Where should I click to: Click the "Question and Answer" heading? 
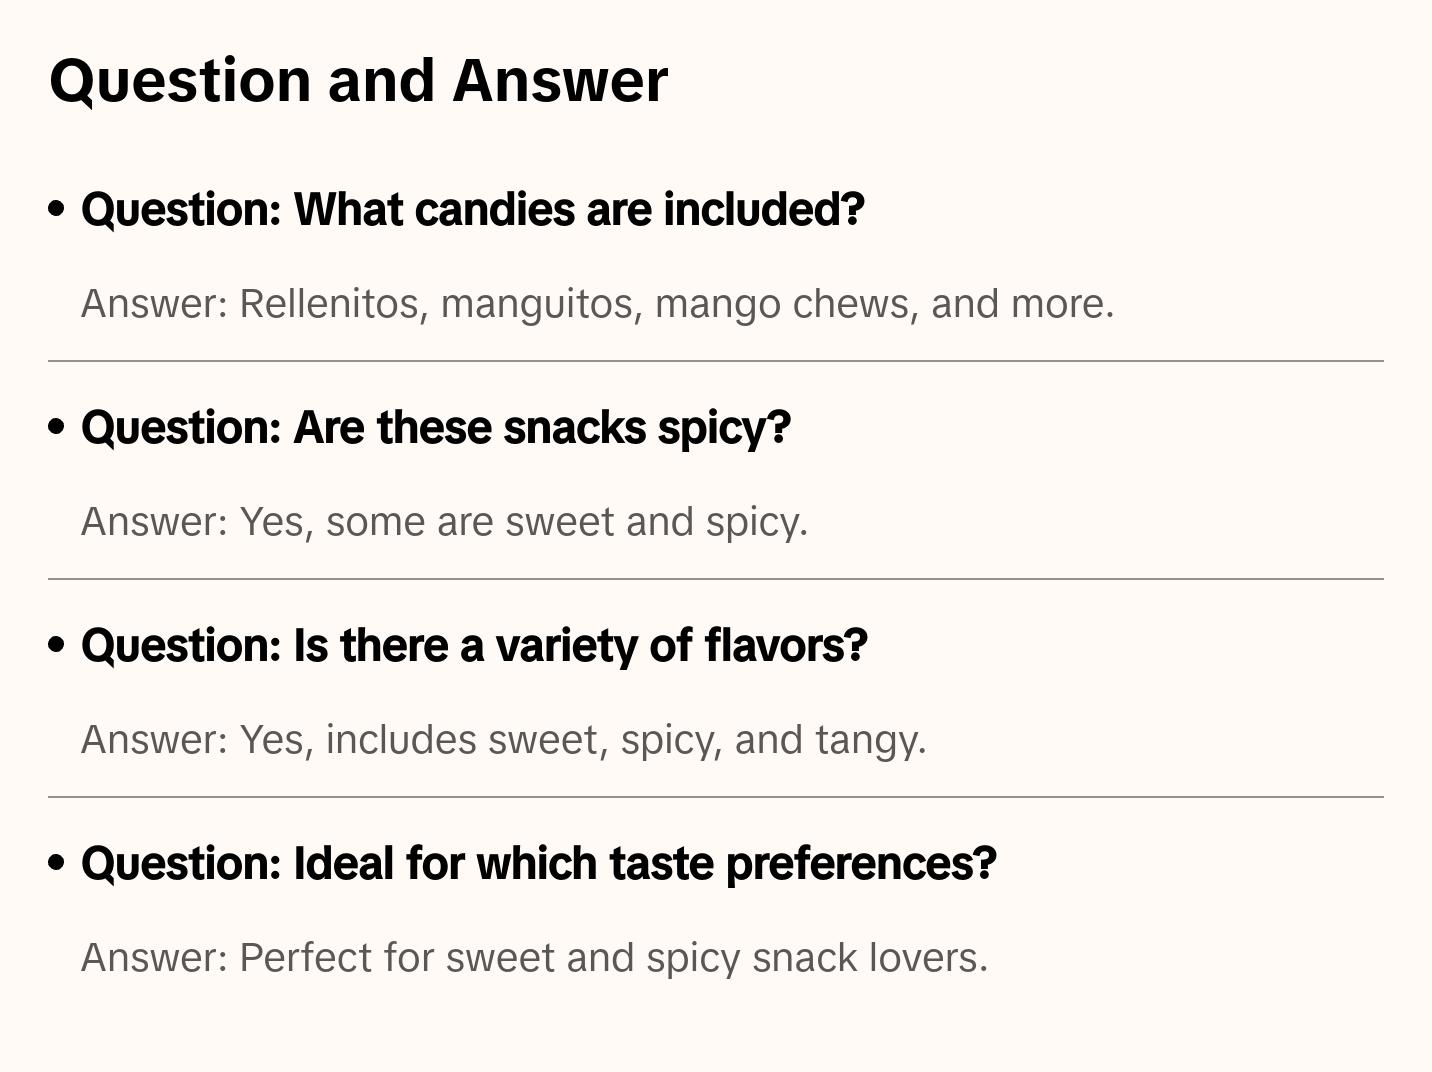[358, 80]
